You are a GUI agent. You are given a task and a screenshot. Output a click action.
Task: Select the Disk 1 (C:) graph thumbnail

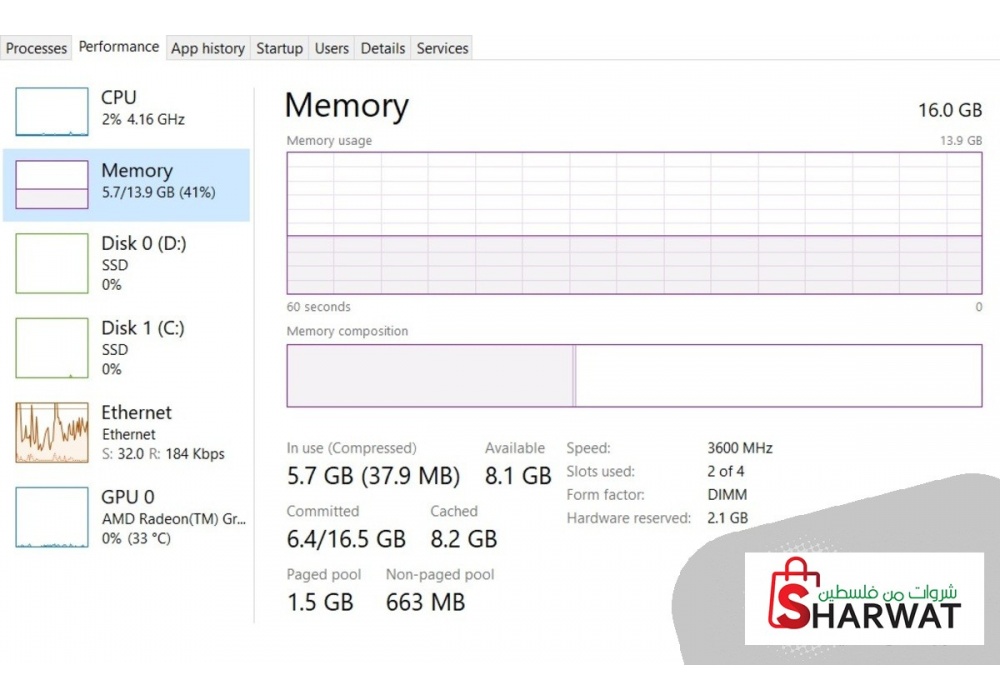point(52,348)
